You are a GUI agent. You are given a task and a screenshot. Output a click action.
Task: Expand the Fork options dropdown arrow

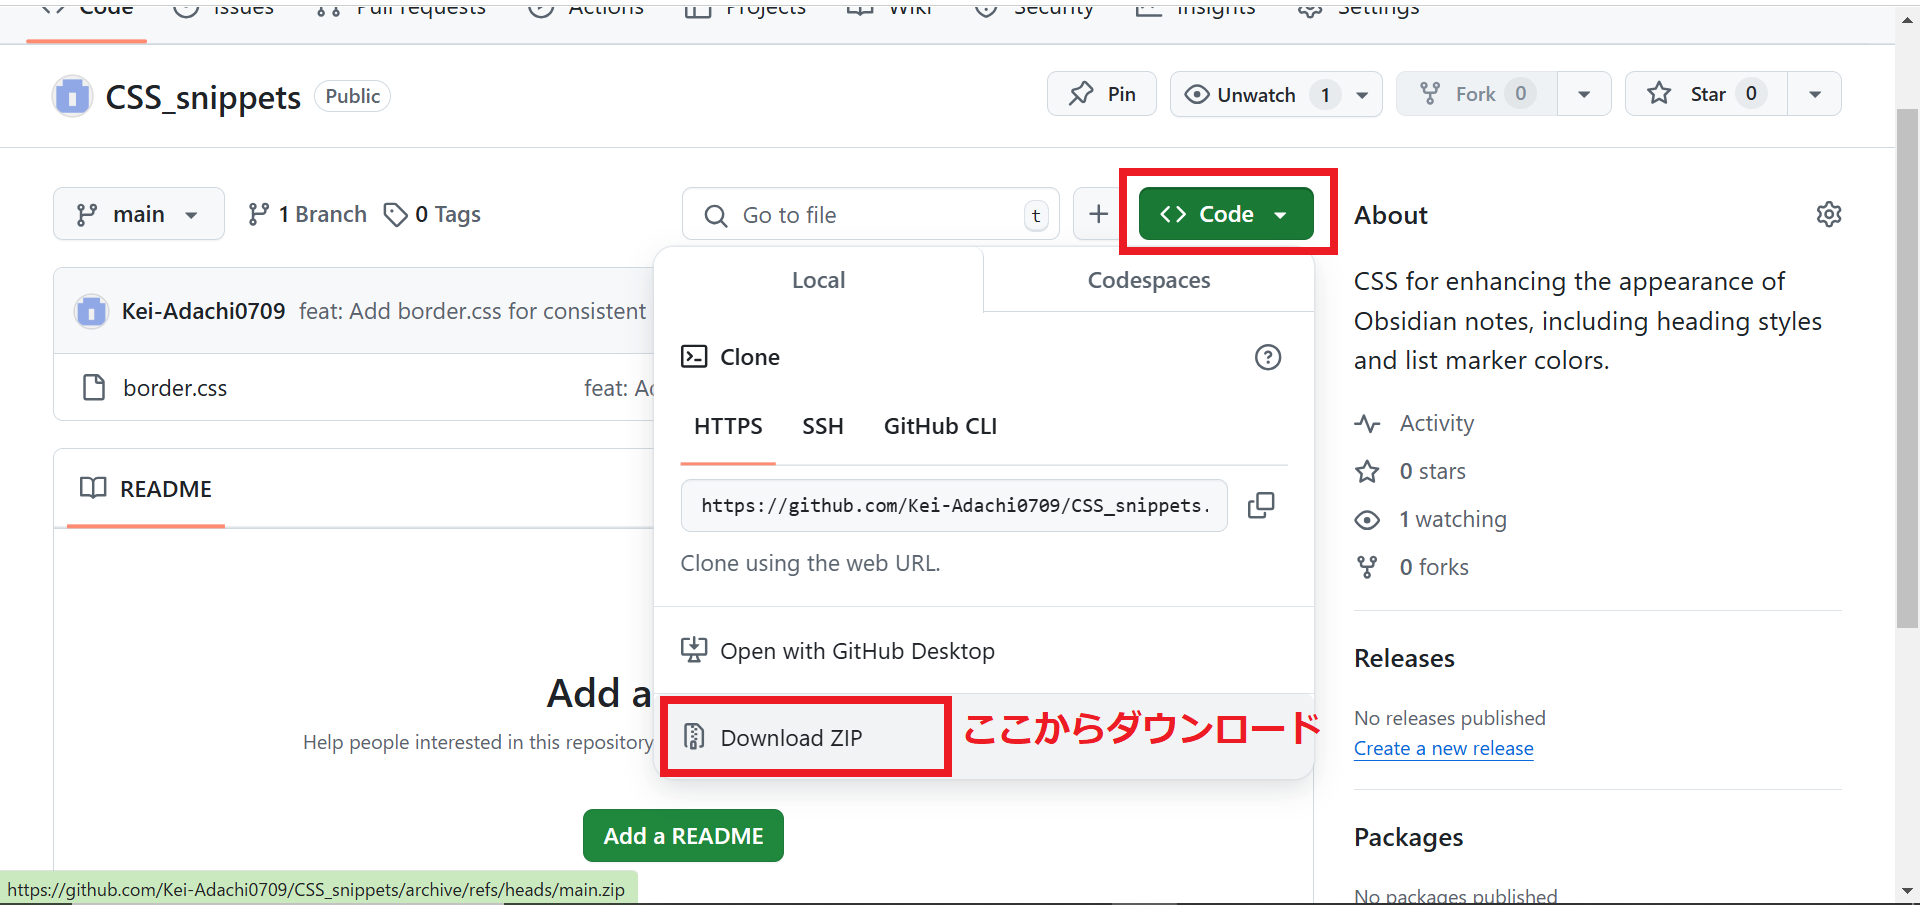pyautogui.click(x=1584, y=94)
